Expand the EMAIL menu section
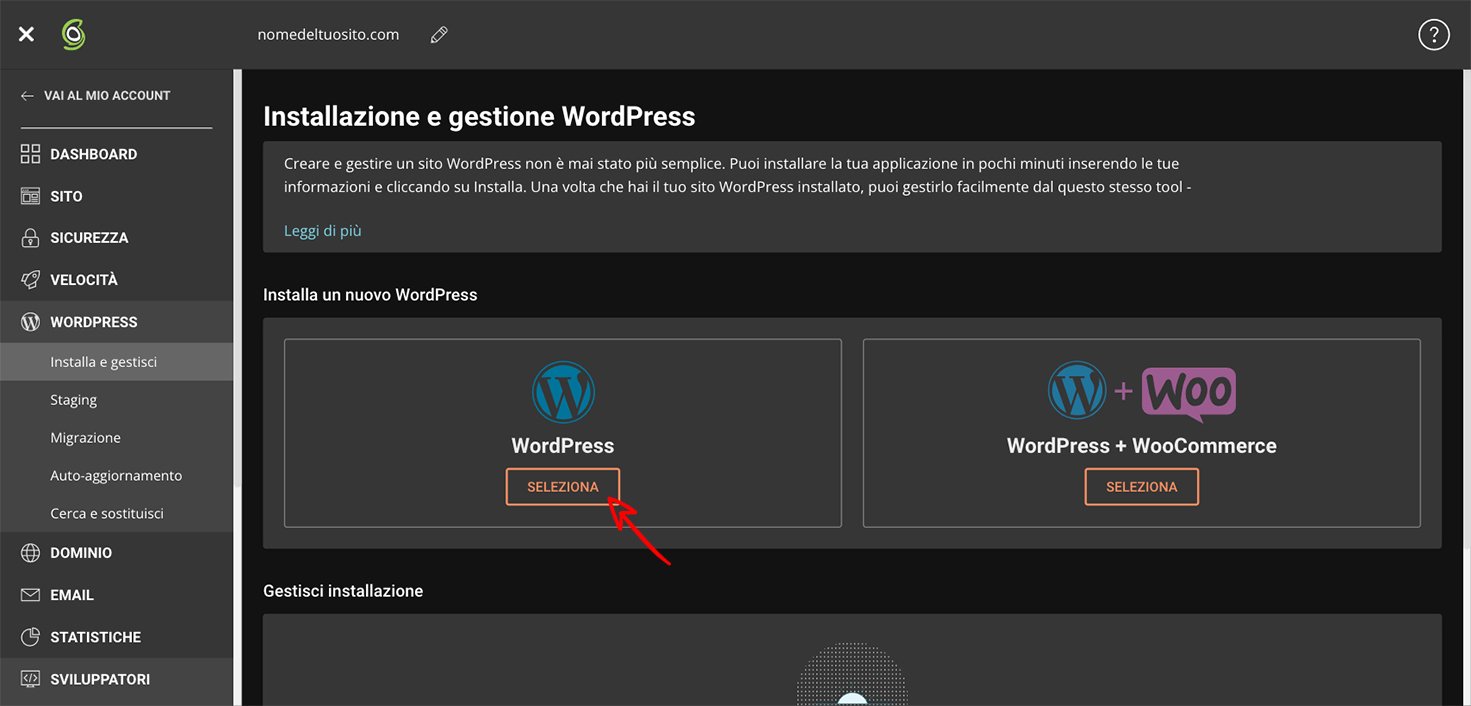Viewport: 1471px width, 706px height. [x=116, y=595]
